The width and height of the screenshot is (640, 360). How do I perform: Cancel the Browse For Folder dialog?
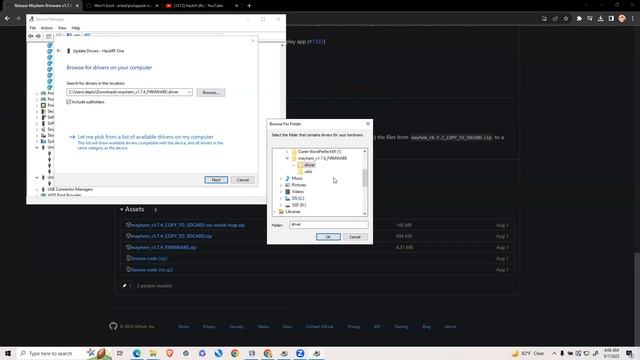click(355, 237)
